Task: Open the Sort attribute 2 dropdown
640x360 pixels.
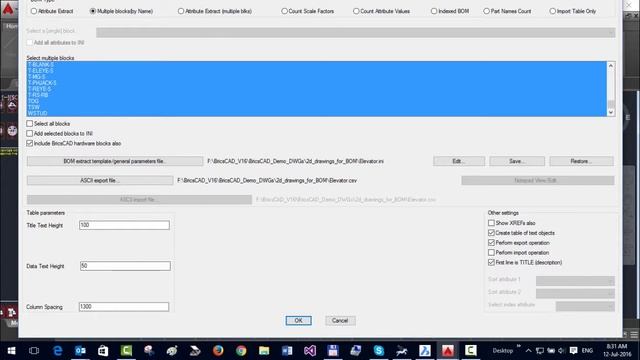Action: [575, 293]
